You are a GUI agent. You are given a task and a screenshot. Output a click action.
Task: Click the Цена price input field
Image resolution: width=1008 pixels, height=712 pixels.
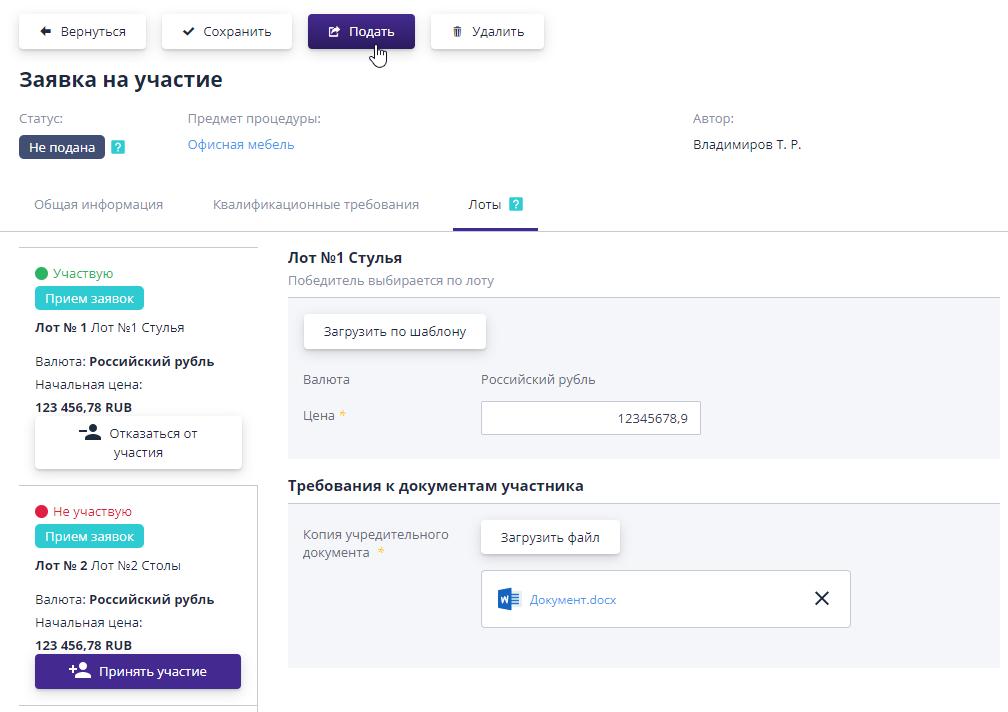point(590,417)
